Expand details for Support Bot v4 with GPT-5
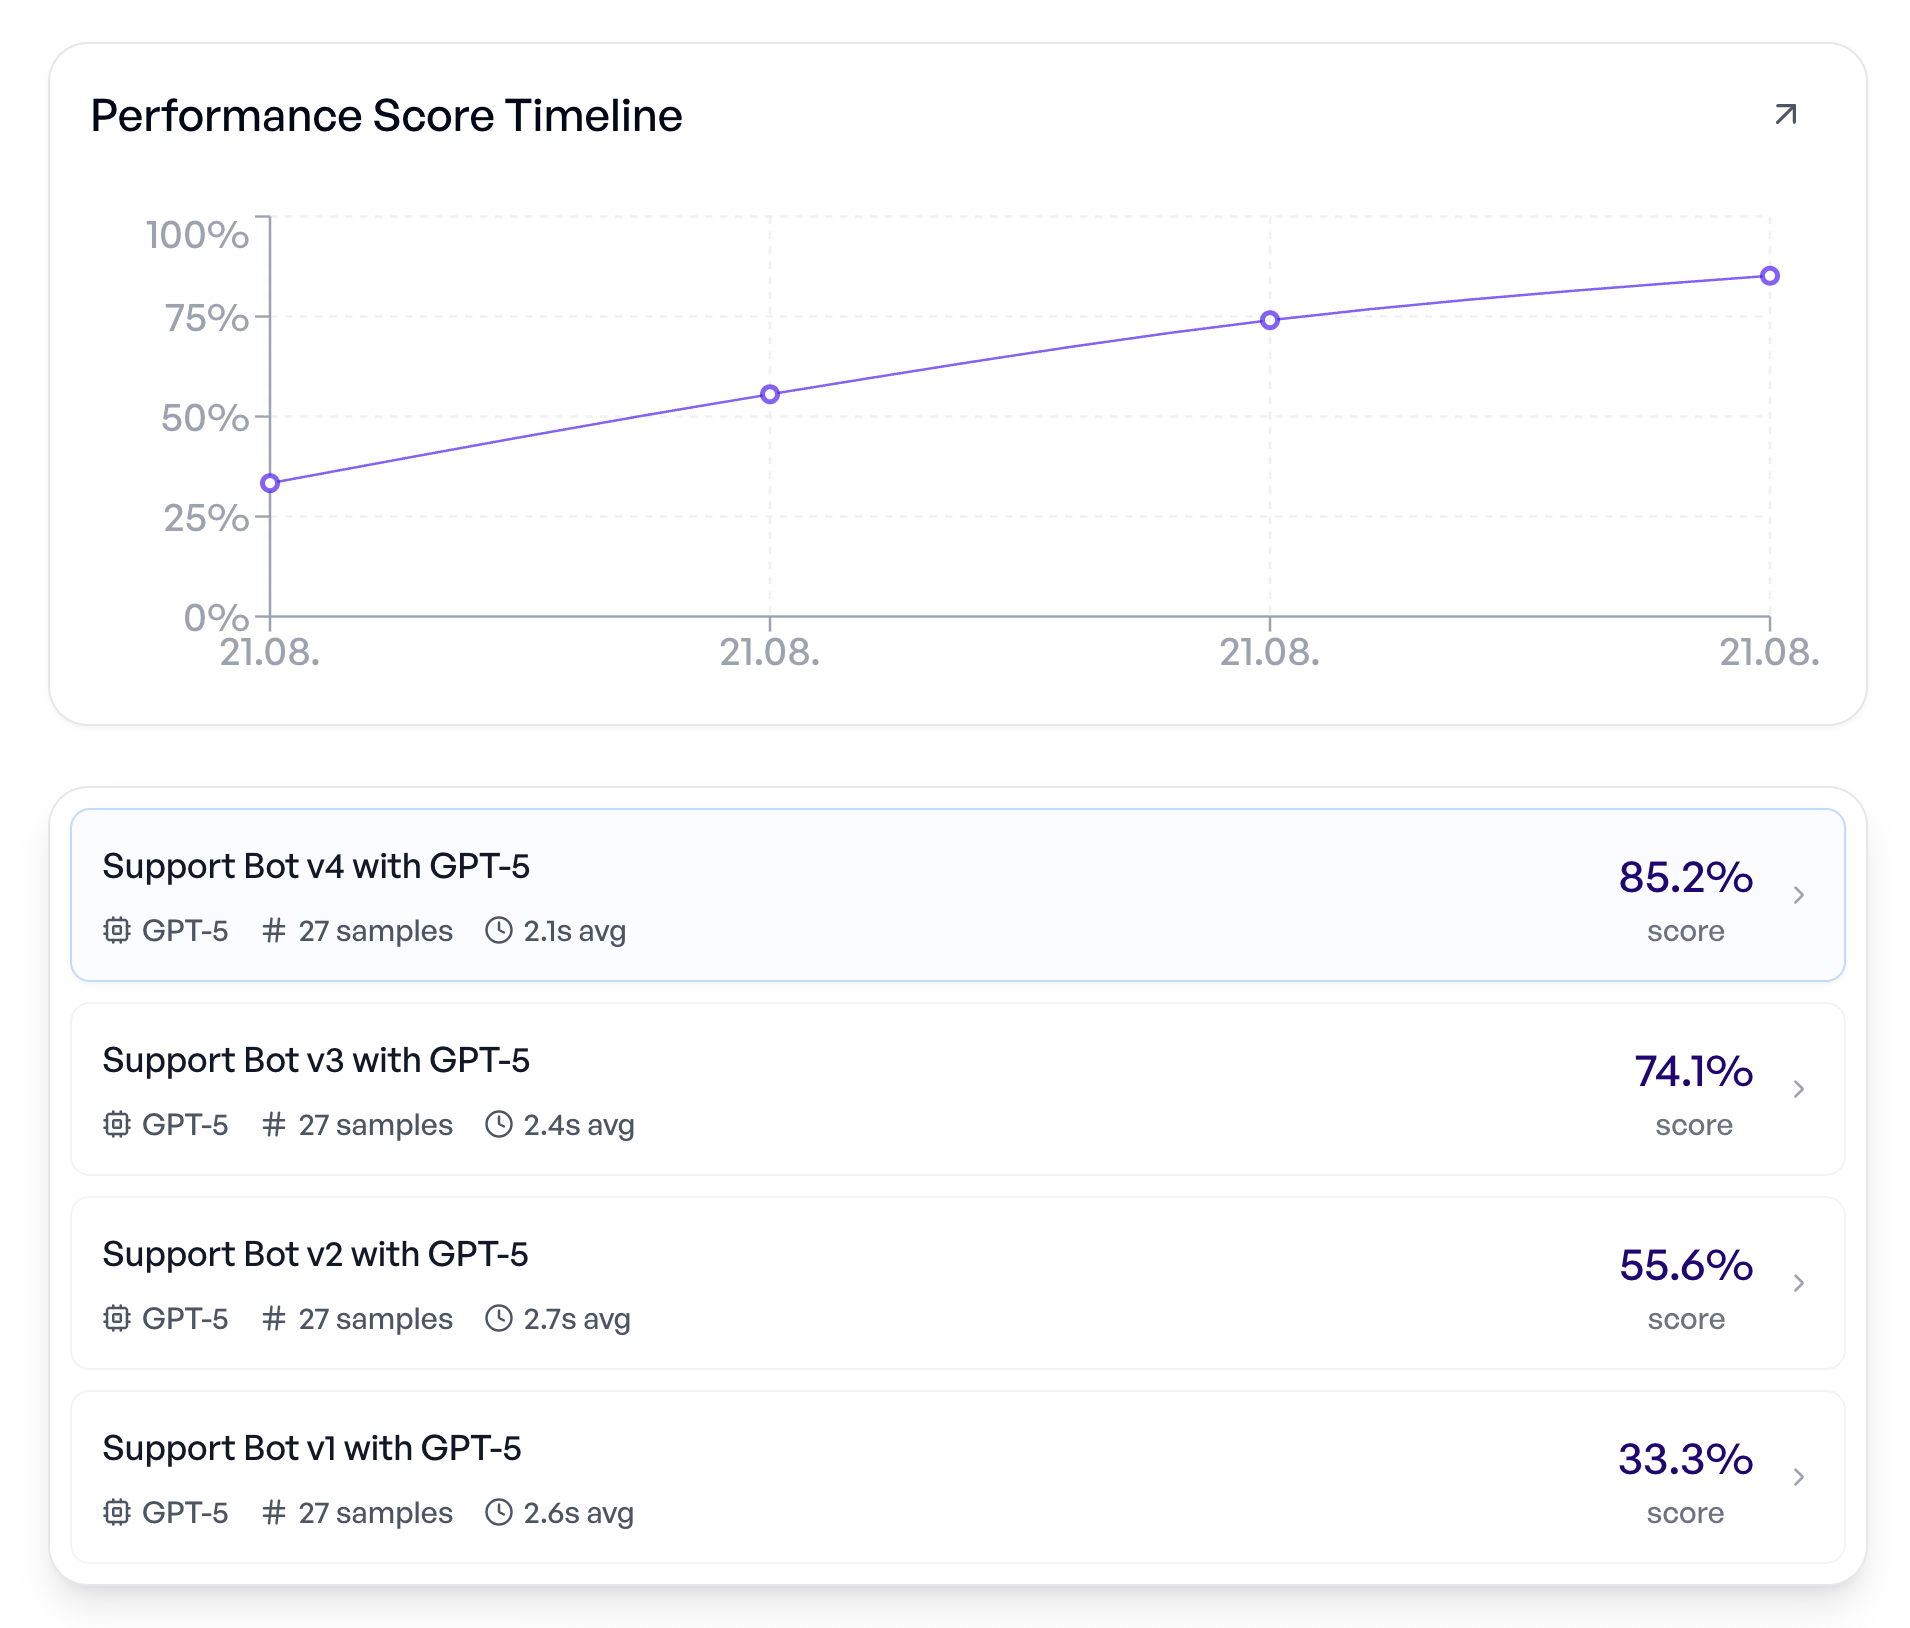The height and width of the screenshot is (1628, 1910). (x=1800, y=896)
